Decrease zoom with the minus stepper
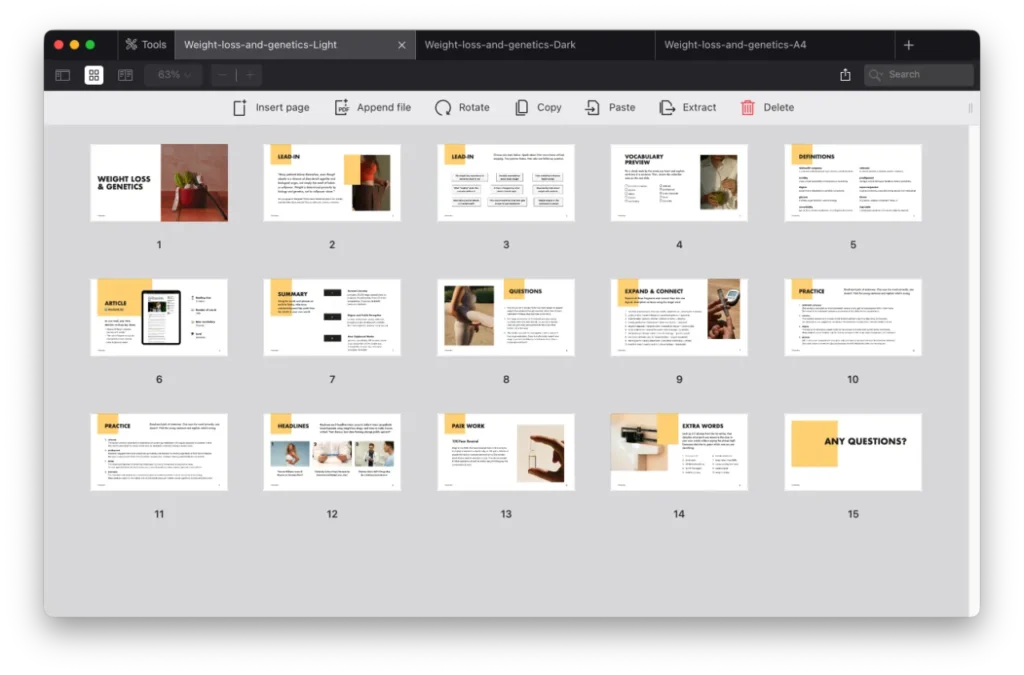The image size is (1024, 675). pyautogui.click(x=221, y=74)
